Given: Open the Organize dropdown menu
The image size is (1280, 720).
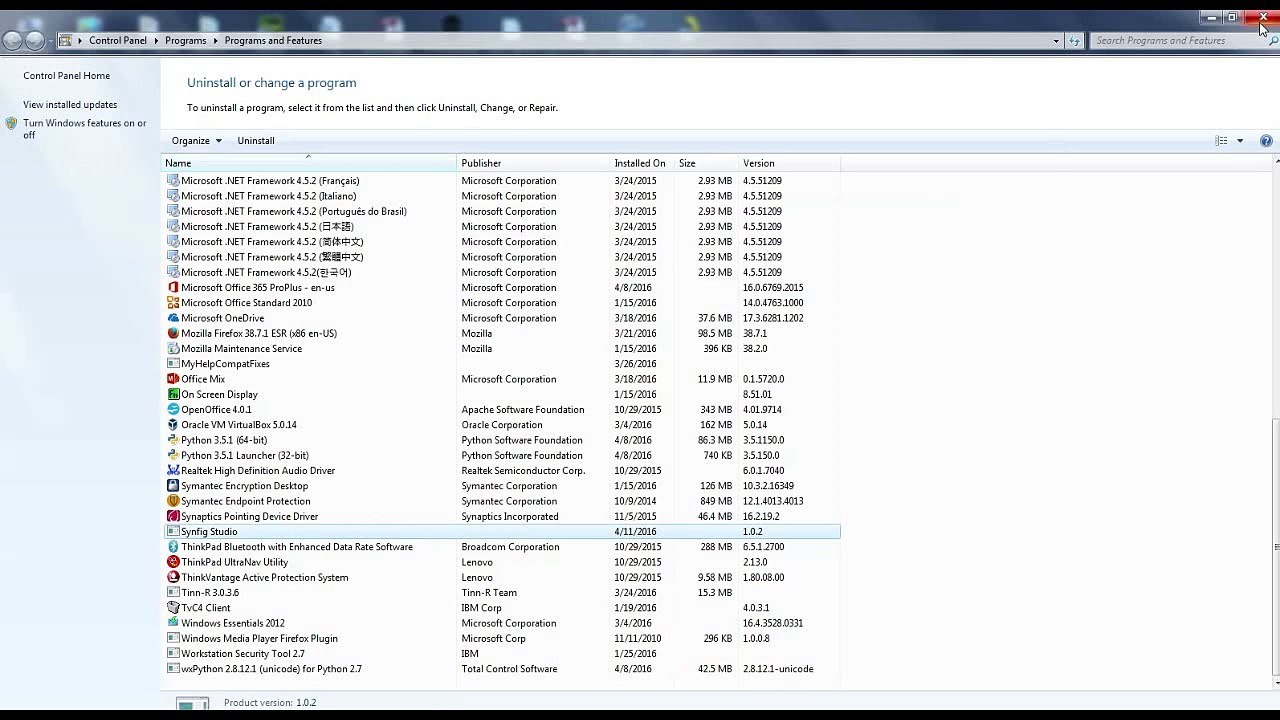Looking at the screenshot, I should coord(196,141).
